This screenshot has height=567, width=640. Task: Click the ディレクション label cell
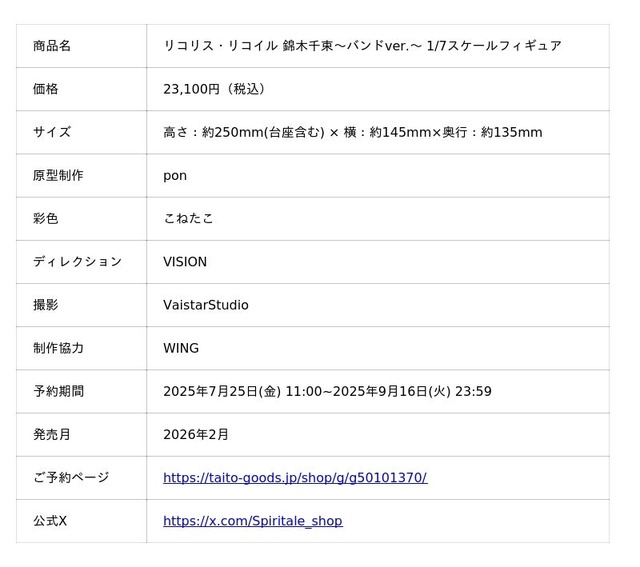pyautogui.click(x=81, y=262)
